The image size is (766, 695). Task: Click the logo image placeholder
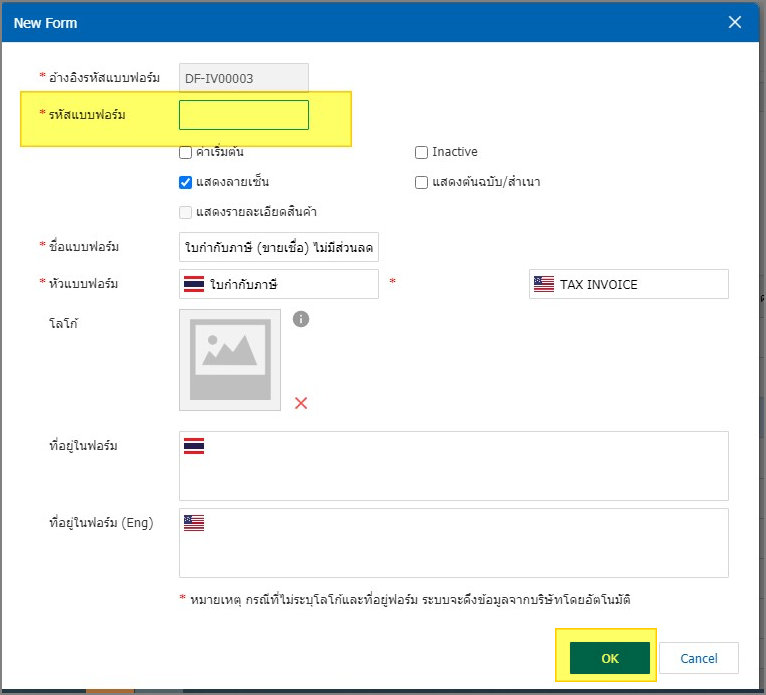pyautogui.click(x=230, y=360)
